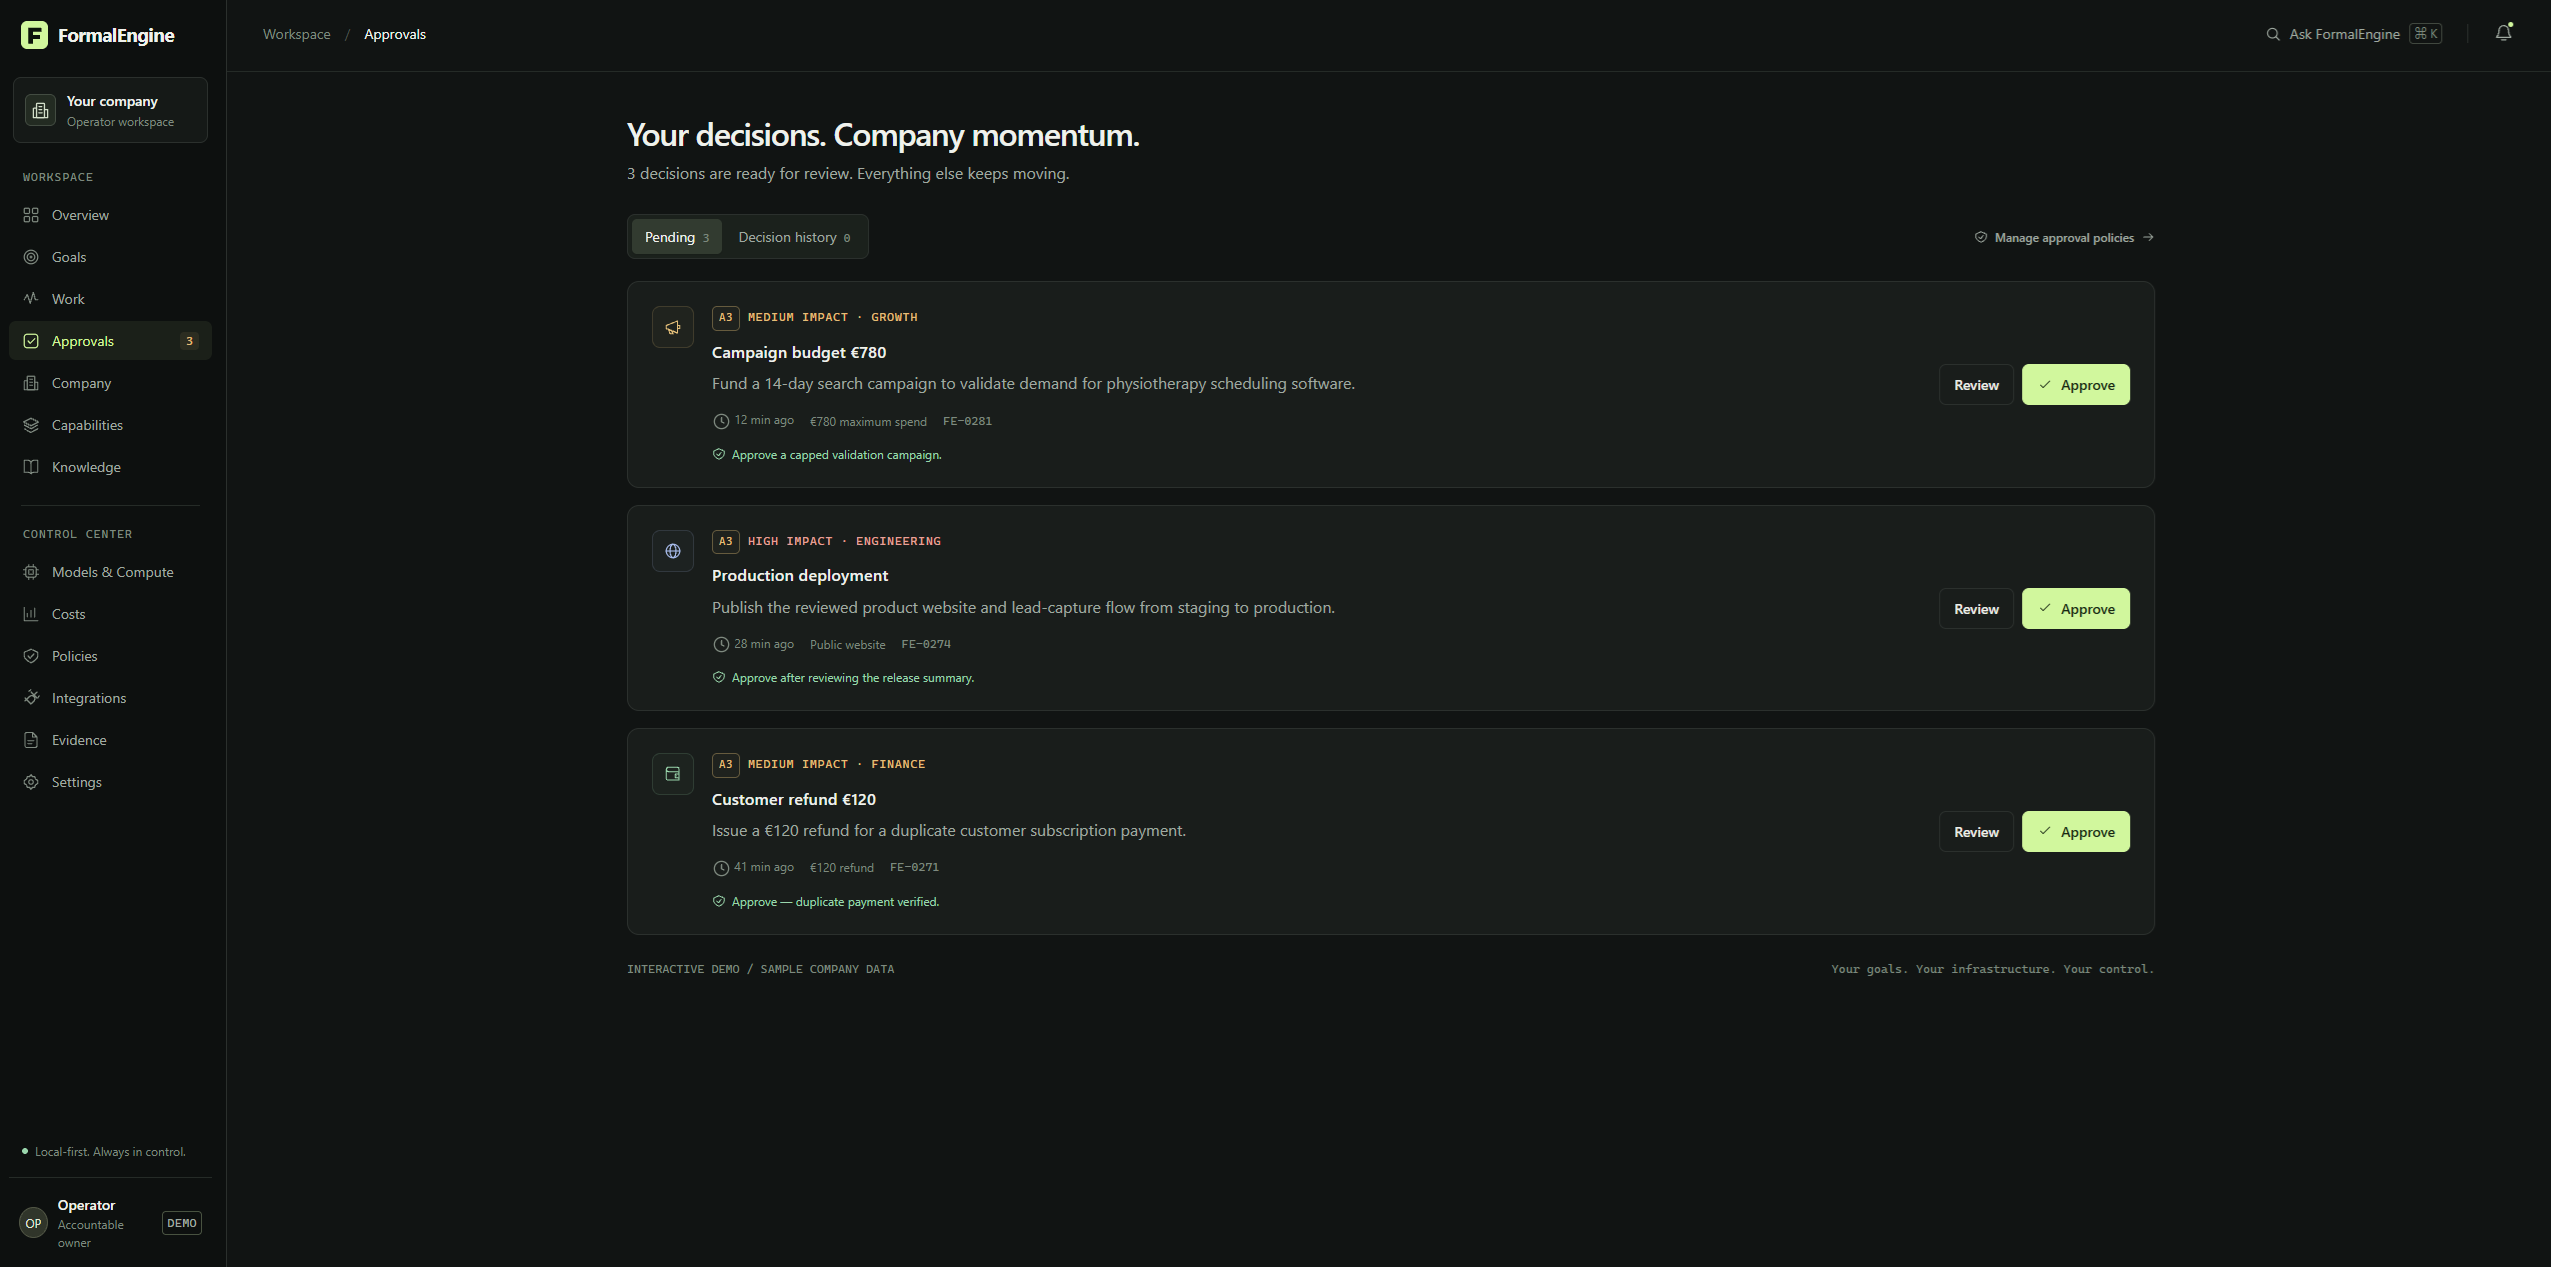Viewport: 2551px width, 1267px height.
Task: Open the Your company workspace switcher
Action: (x=110, y=110)
